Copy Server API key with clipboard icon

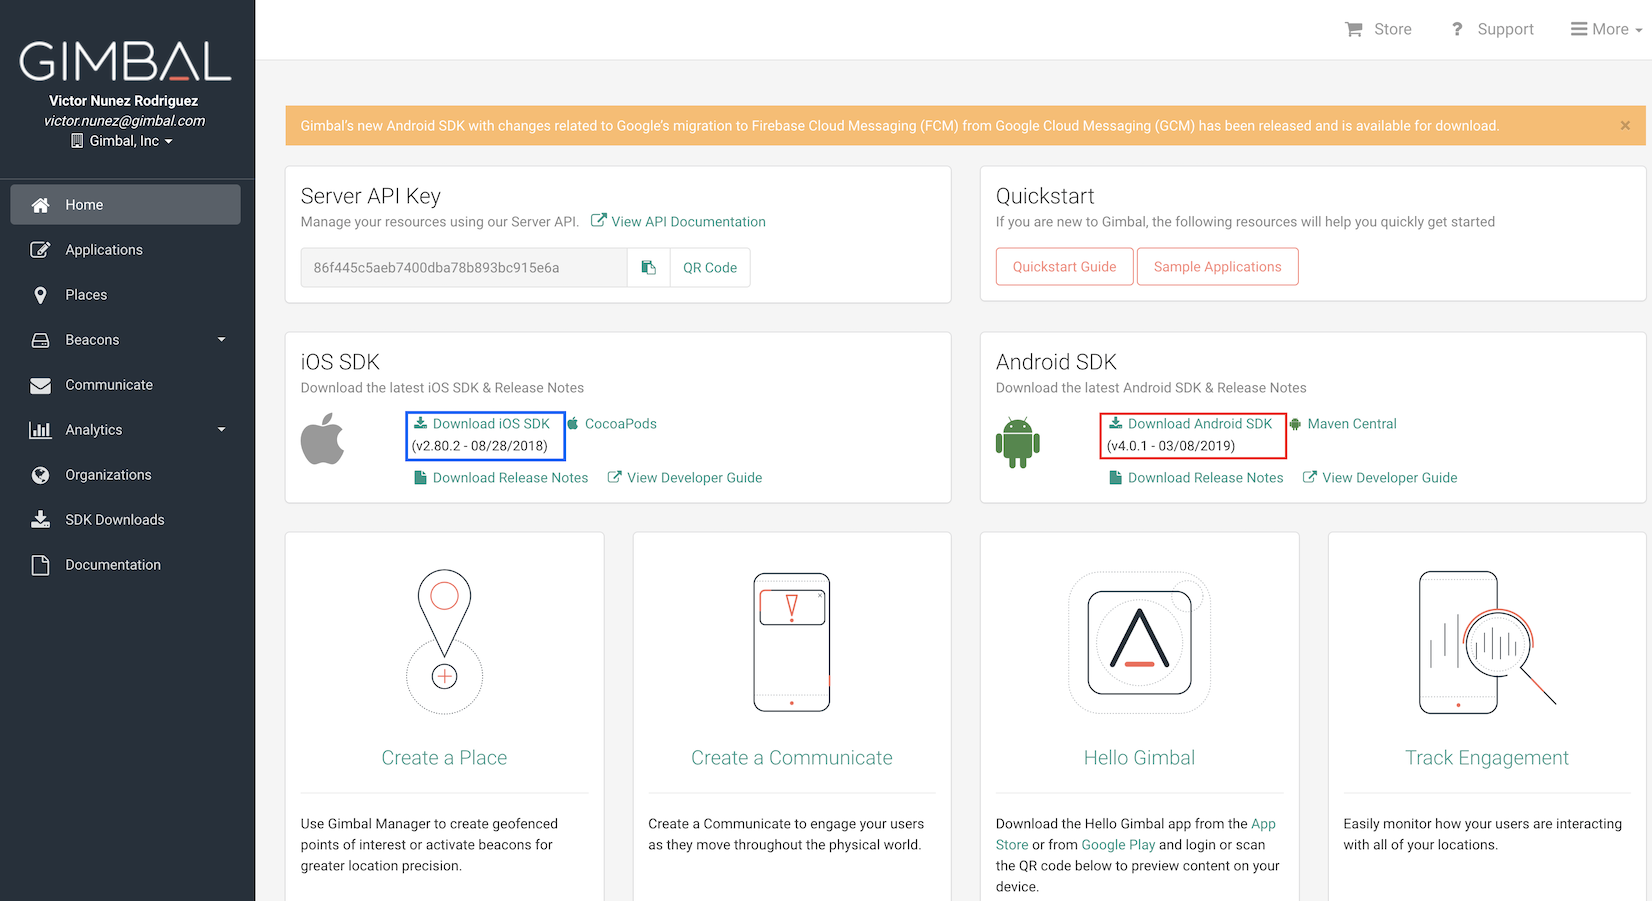[x=648, y=267]
